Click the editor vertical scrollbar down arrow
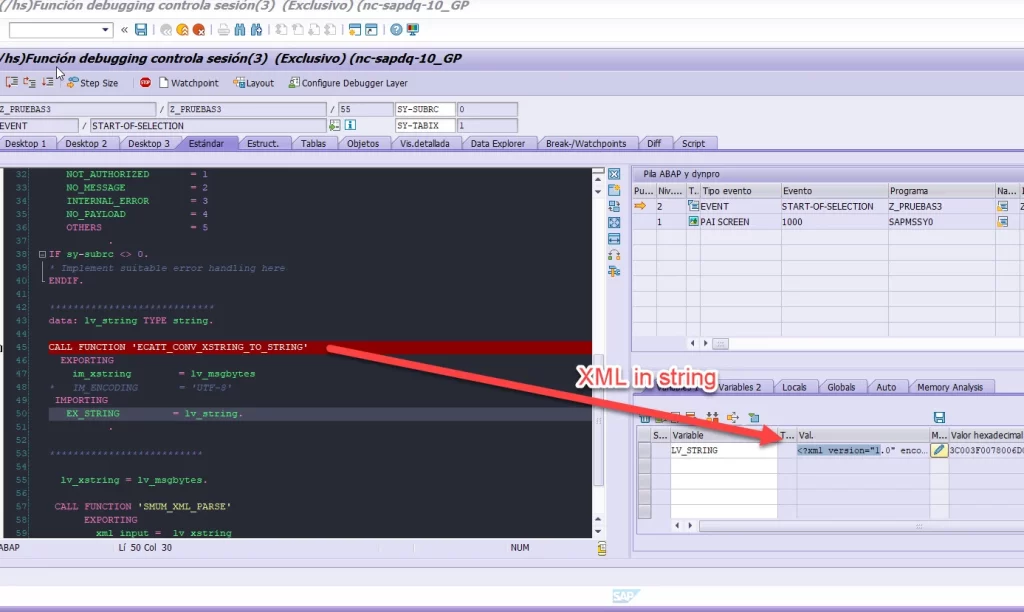The image size is (1024, 612). [598, 532]
